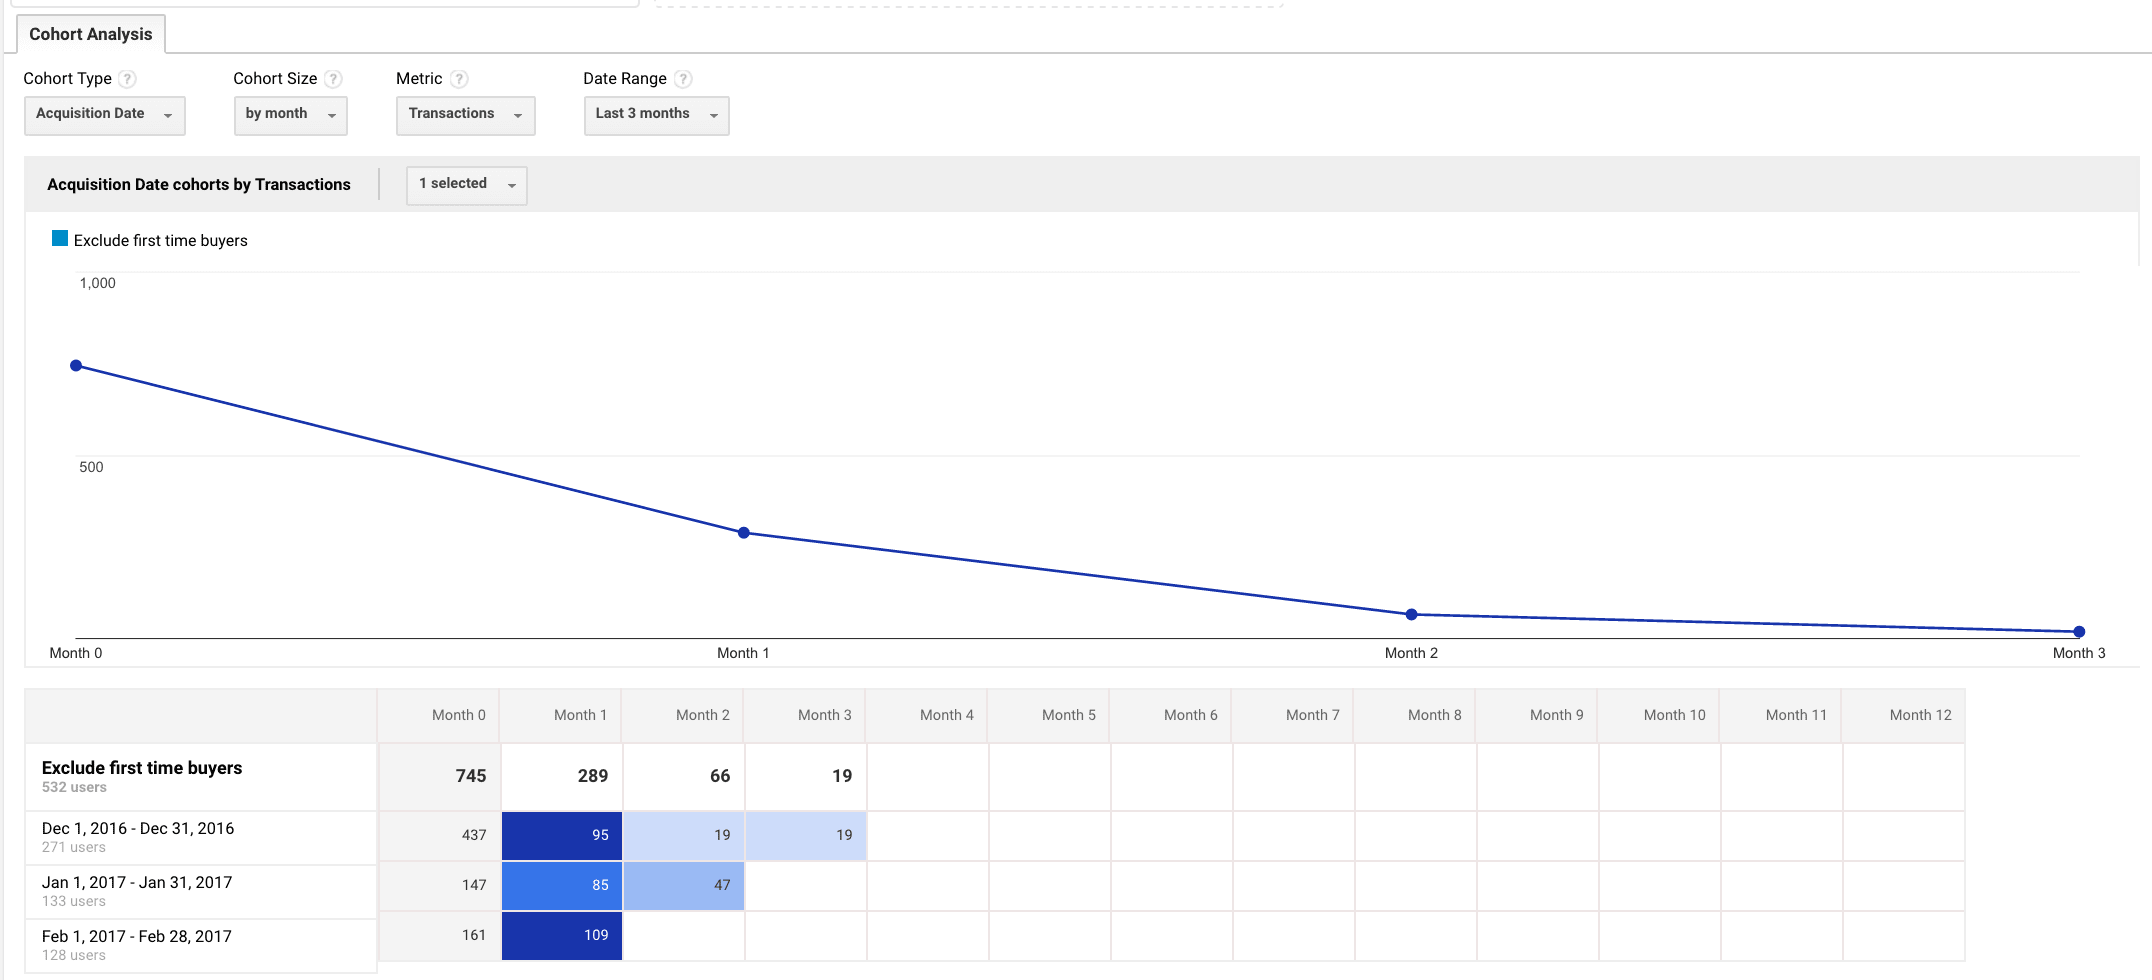Open the Last 3 months dropdown

tap(657, 115)
